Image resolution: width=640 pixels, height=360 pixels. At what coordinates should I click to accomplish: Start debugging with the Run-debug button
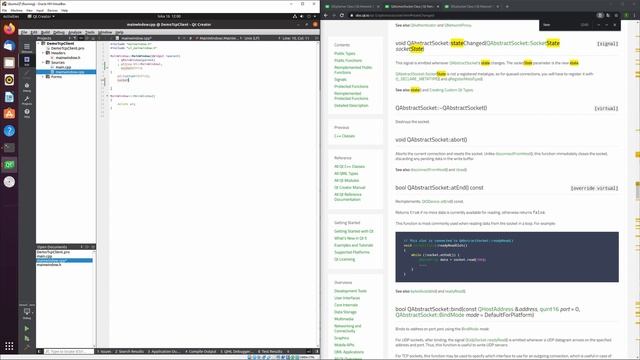27,338
